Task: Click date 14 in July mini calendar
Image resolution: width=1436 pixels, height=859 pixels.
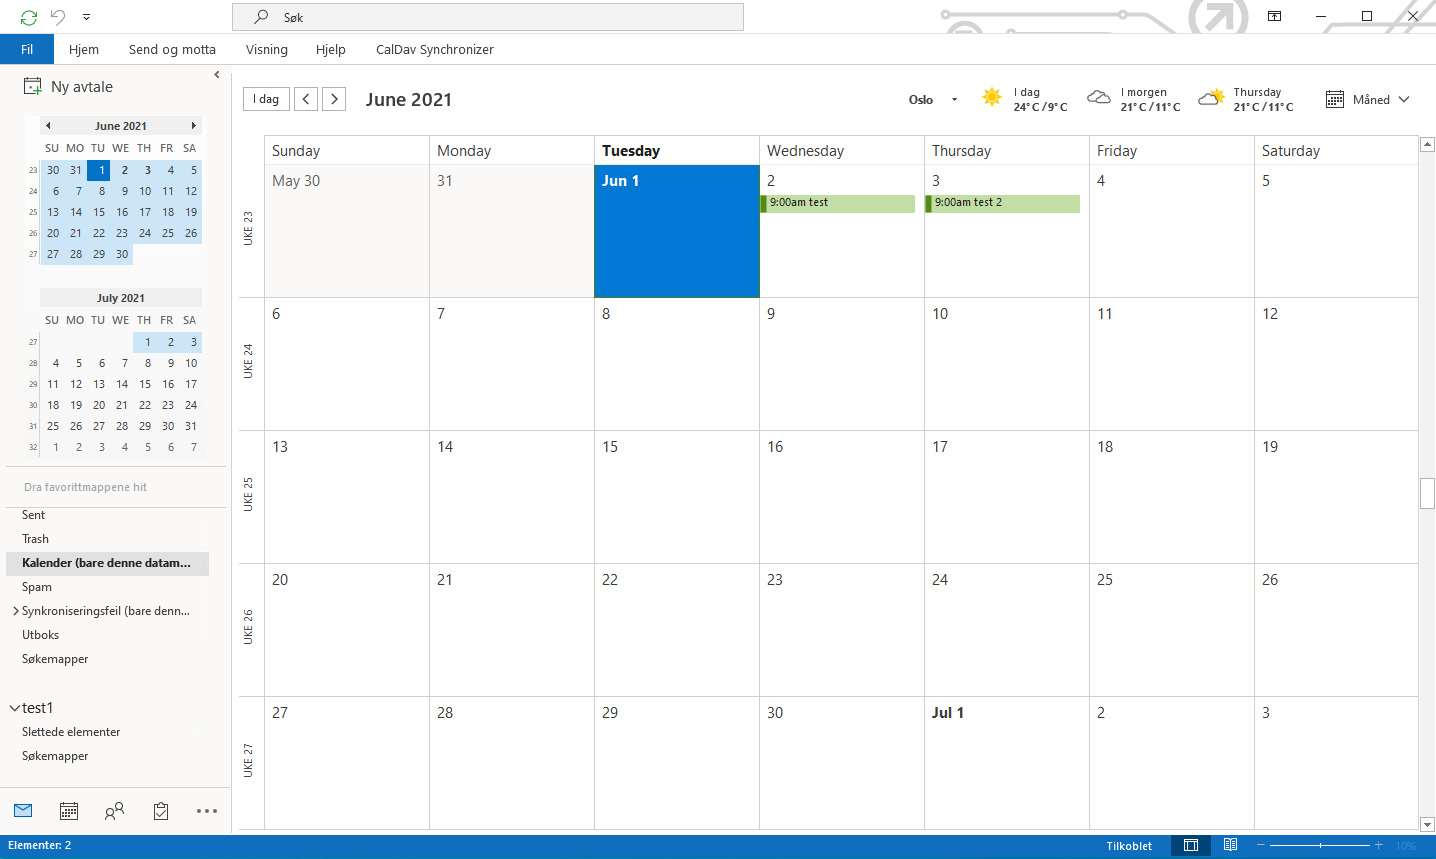Action: point(122,384)
